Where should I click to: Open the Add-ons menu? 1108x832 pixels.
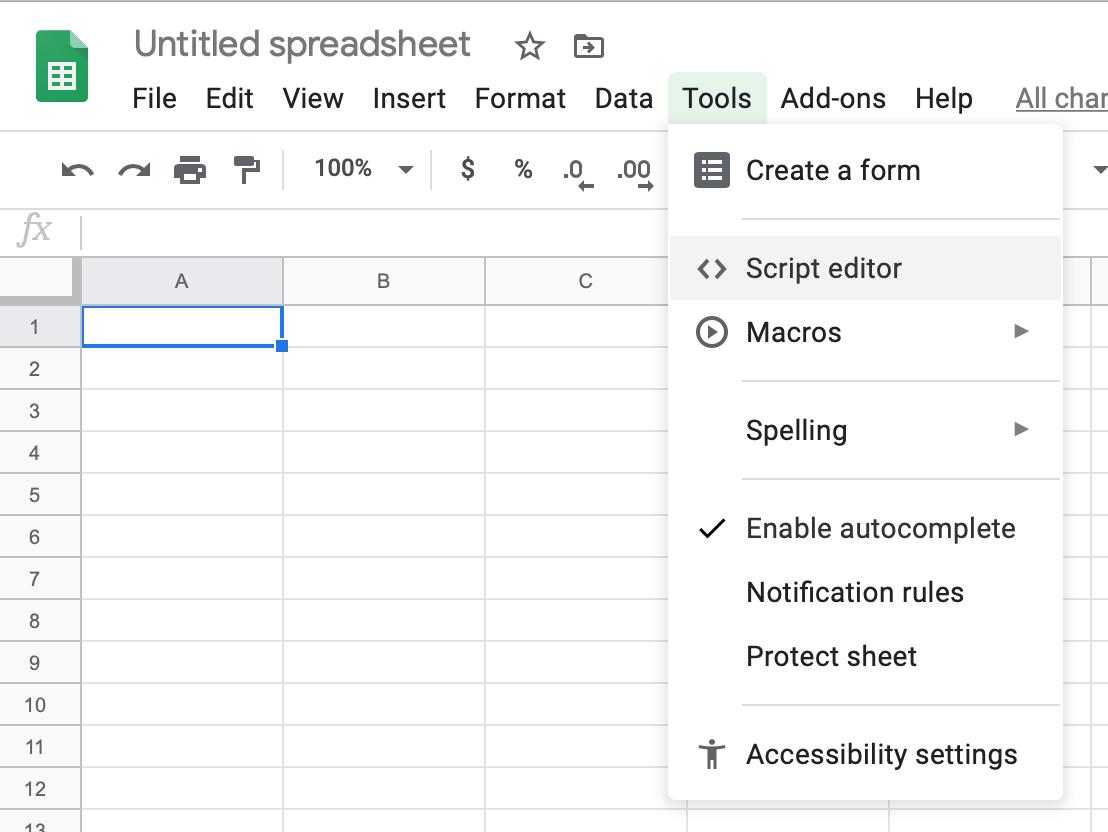(x=833, y=98)
